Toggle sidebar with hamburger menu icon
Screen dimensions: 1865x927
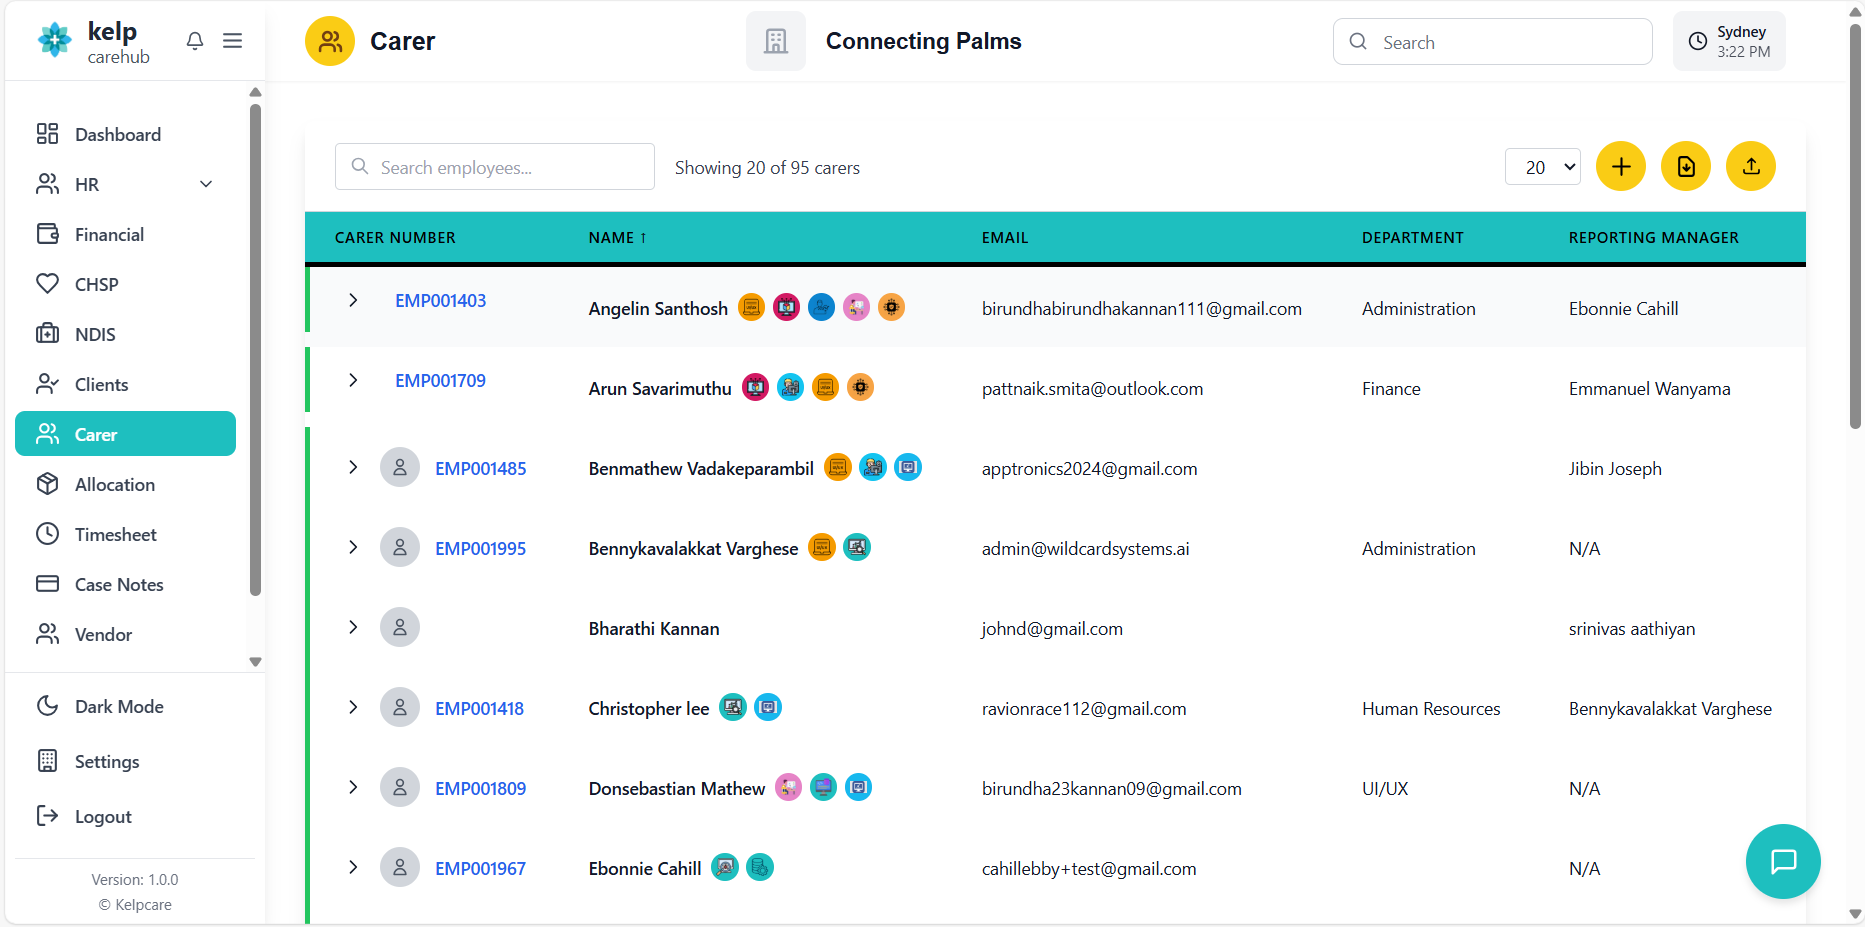(x=232, y=41)
